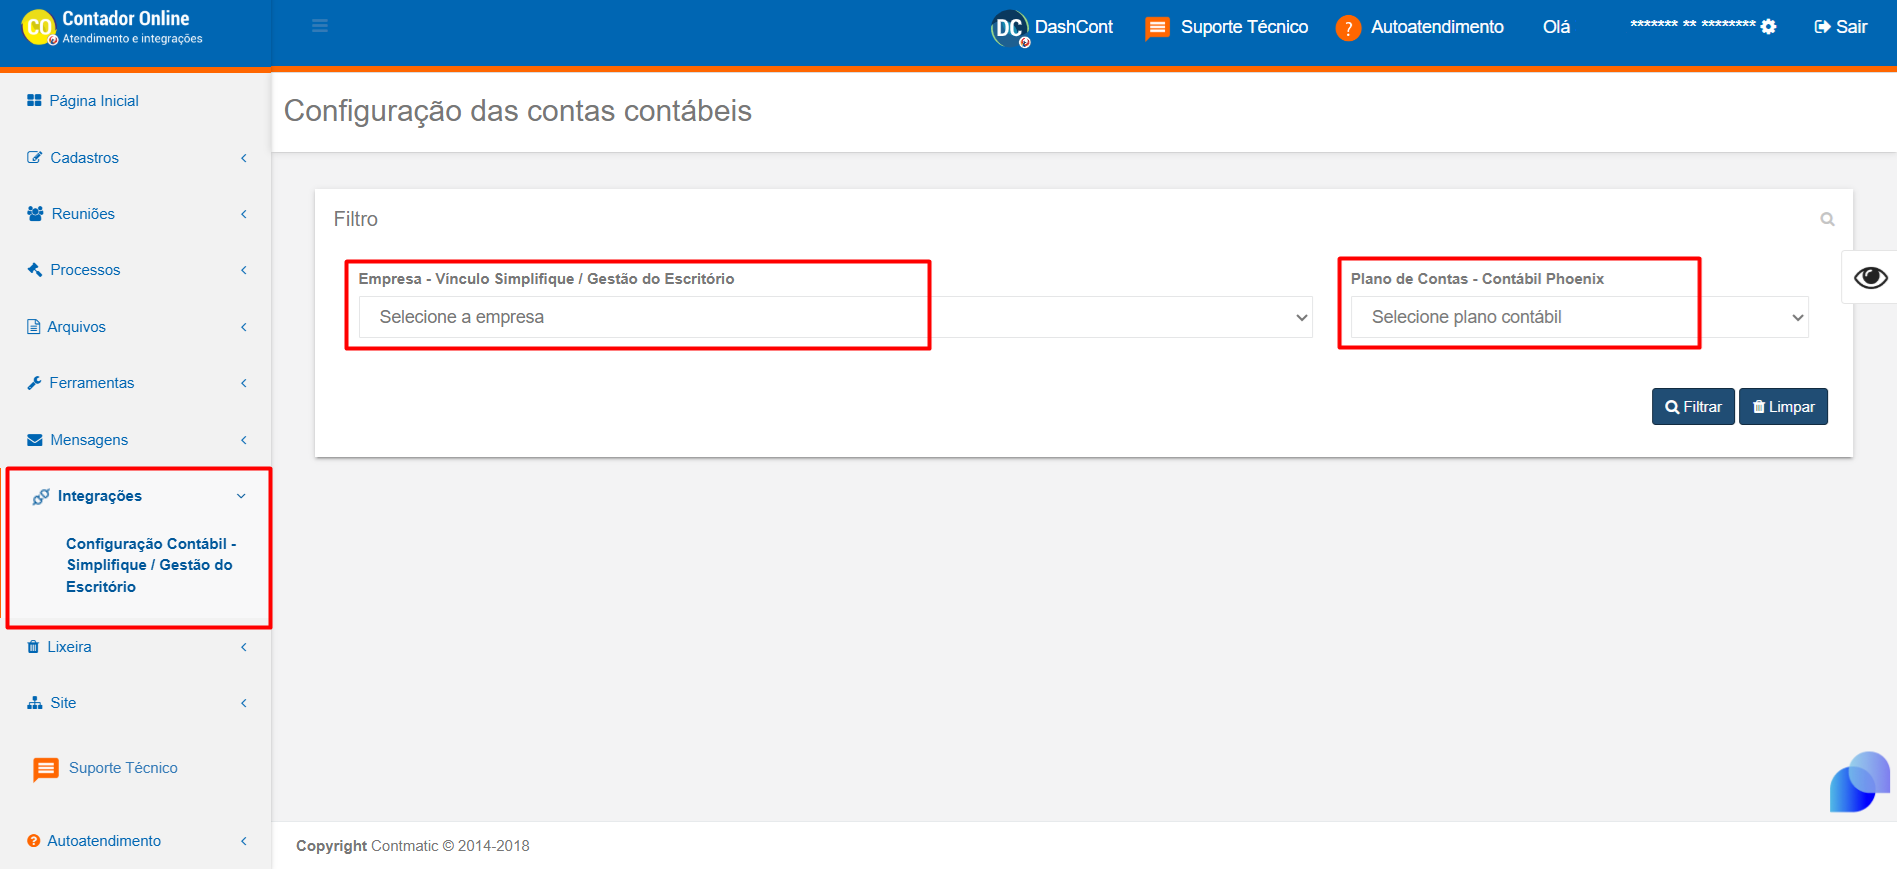
Task: Expand Arquivos chevron arrow
Action: click(243, 327)
